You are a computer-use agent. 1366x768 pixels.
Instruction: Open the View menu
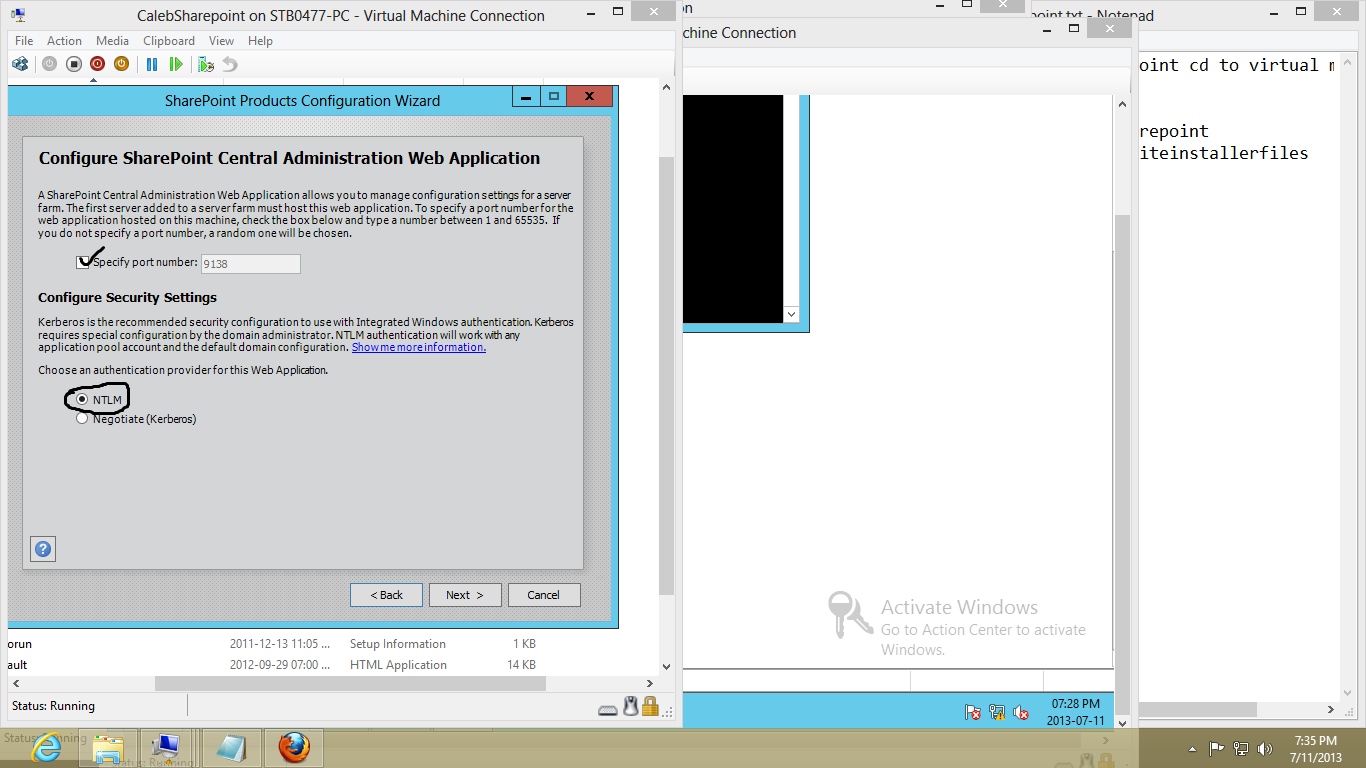[221, 41]
